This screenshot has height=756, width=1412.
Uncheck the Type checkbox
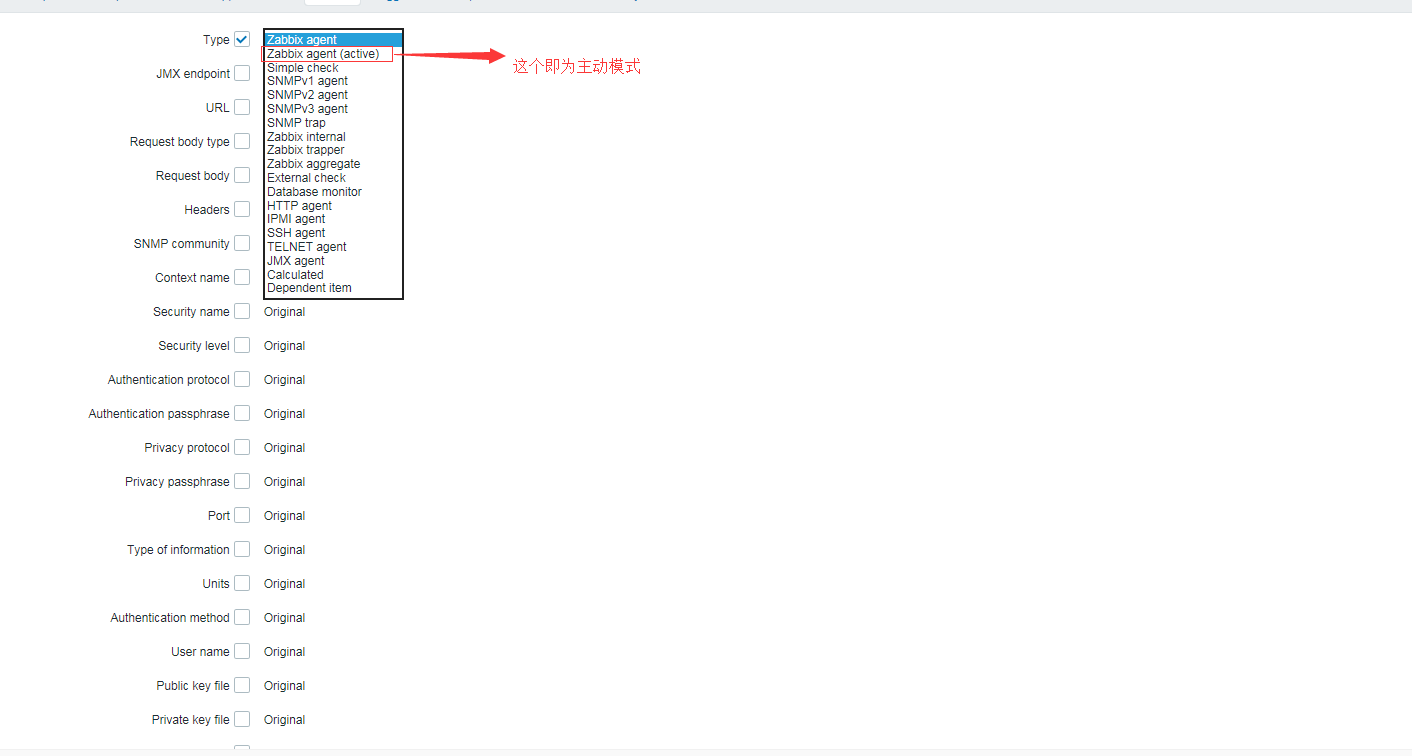(x=242, y=39)
